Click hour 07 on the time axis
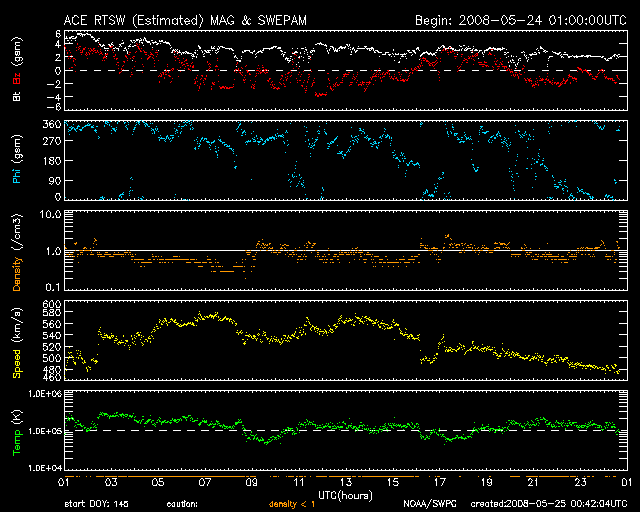This screenshot has width=640, height=512. click(x=204, y=483)
